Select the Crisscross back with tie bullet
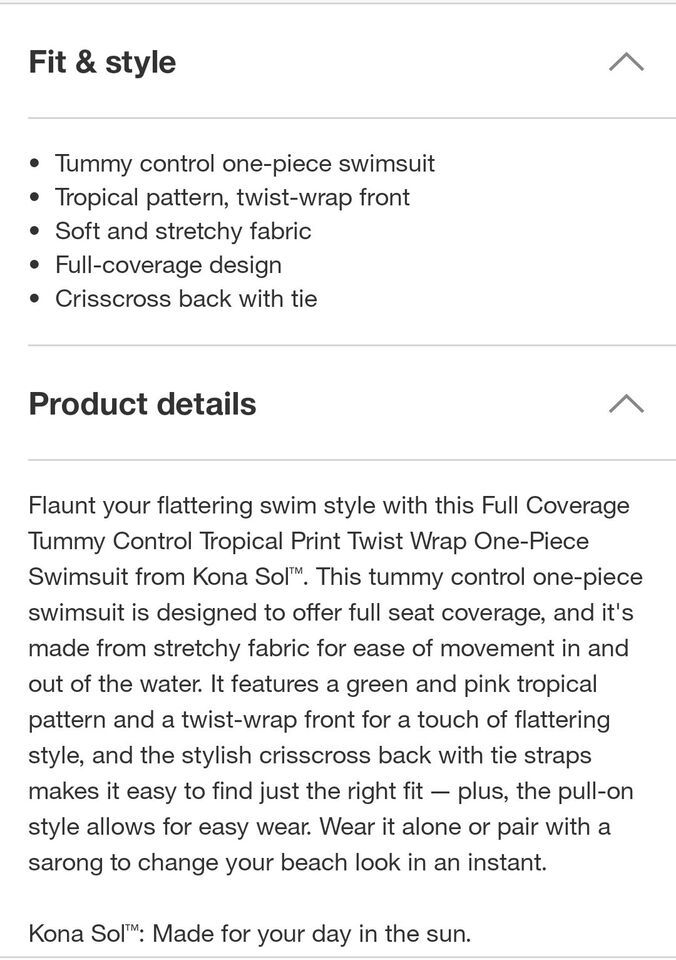The height and width of the screenshot is (960, 676). (x=186, y=299)
